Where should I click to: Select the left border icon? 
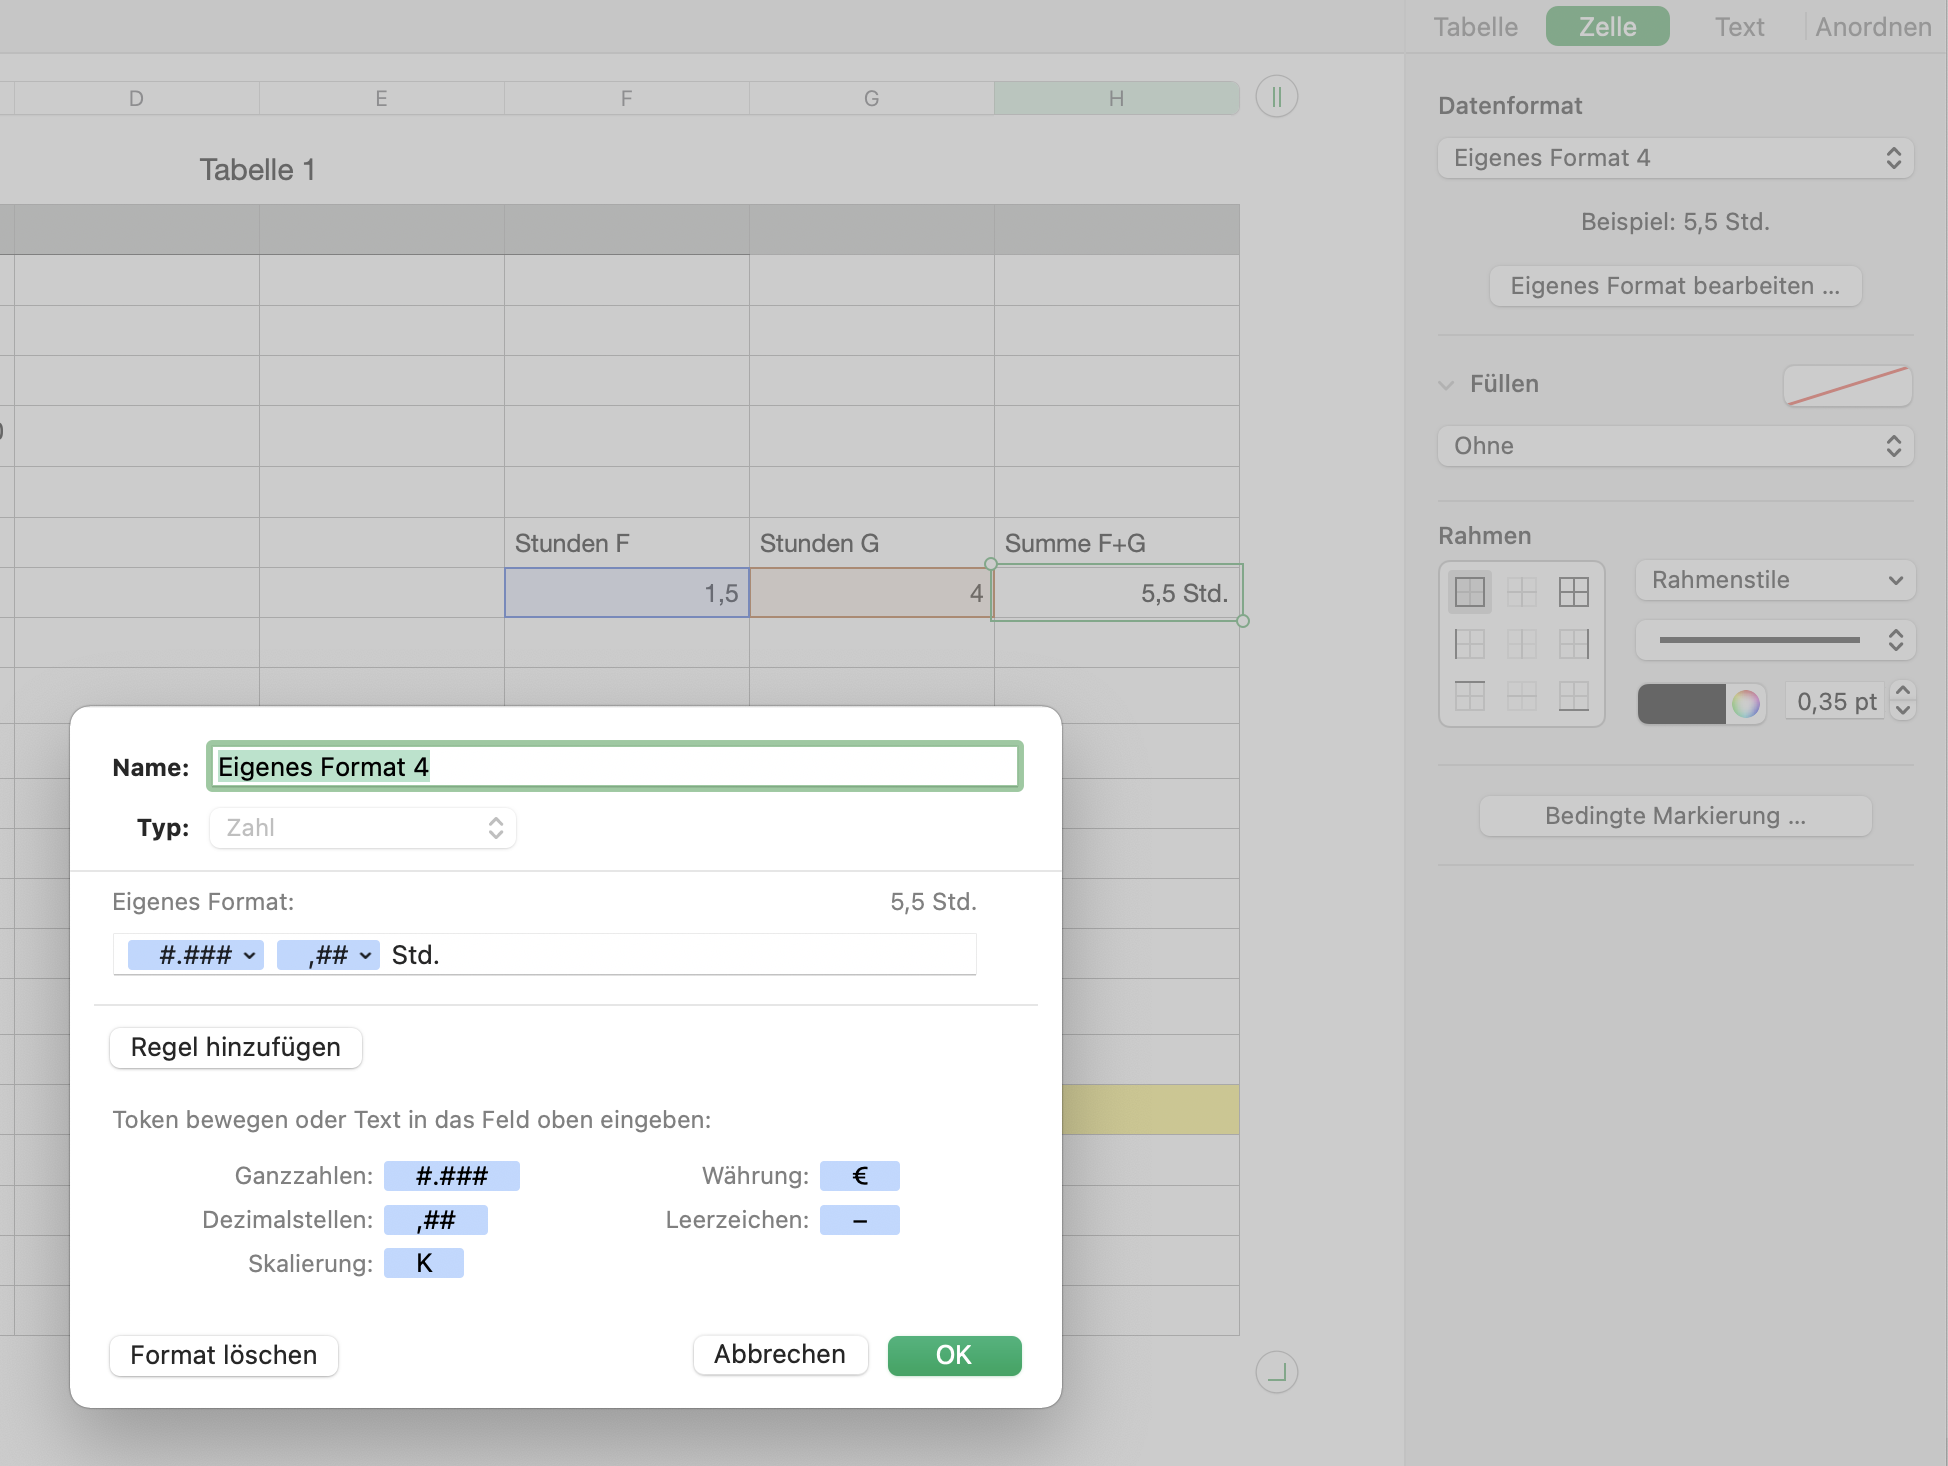1469,644
